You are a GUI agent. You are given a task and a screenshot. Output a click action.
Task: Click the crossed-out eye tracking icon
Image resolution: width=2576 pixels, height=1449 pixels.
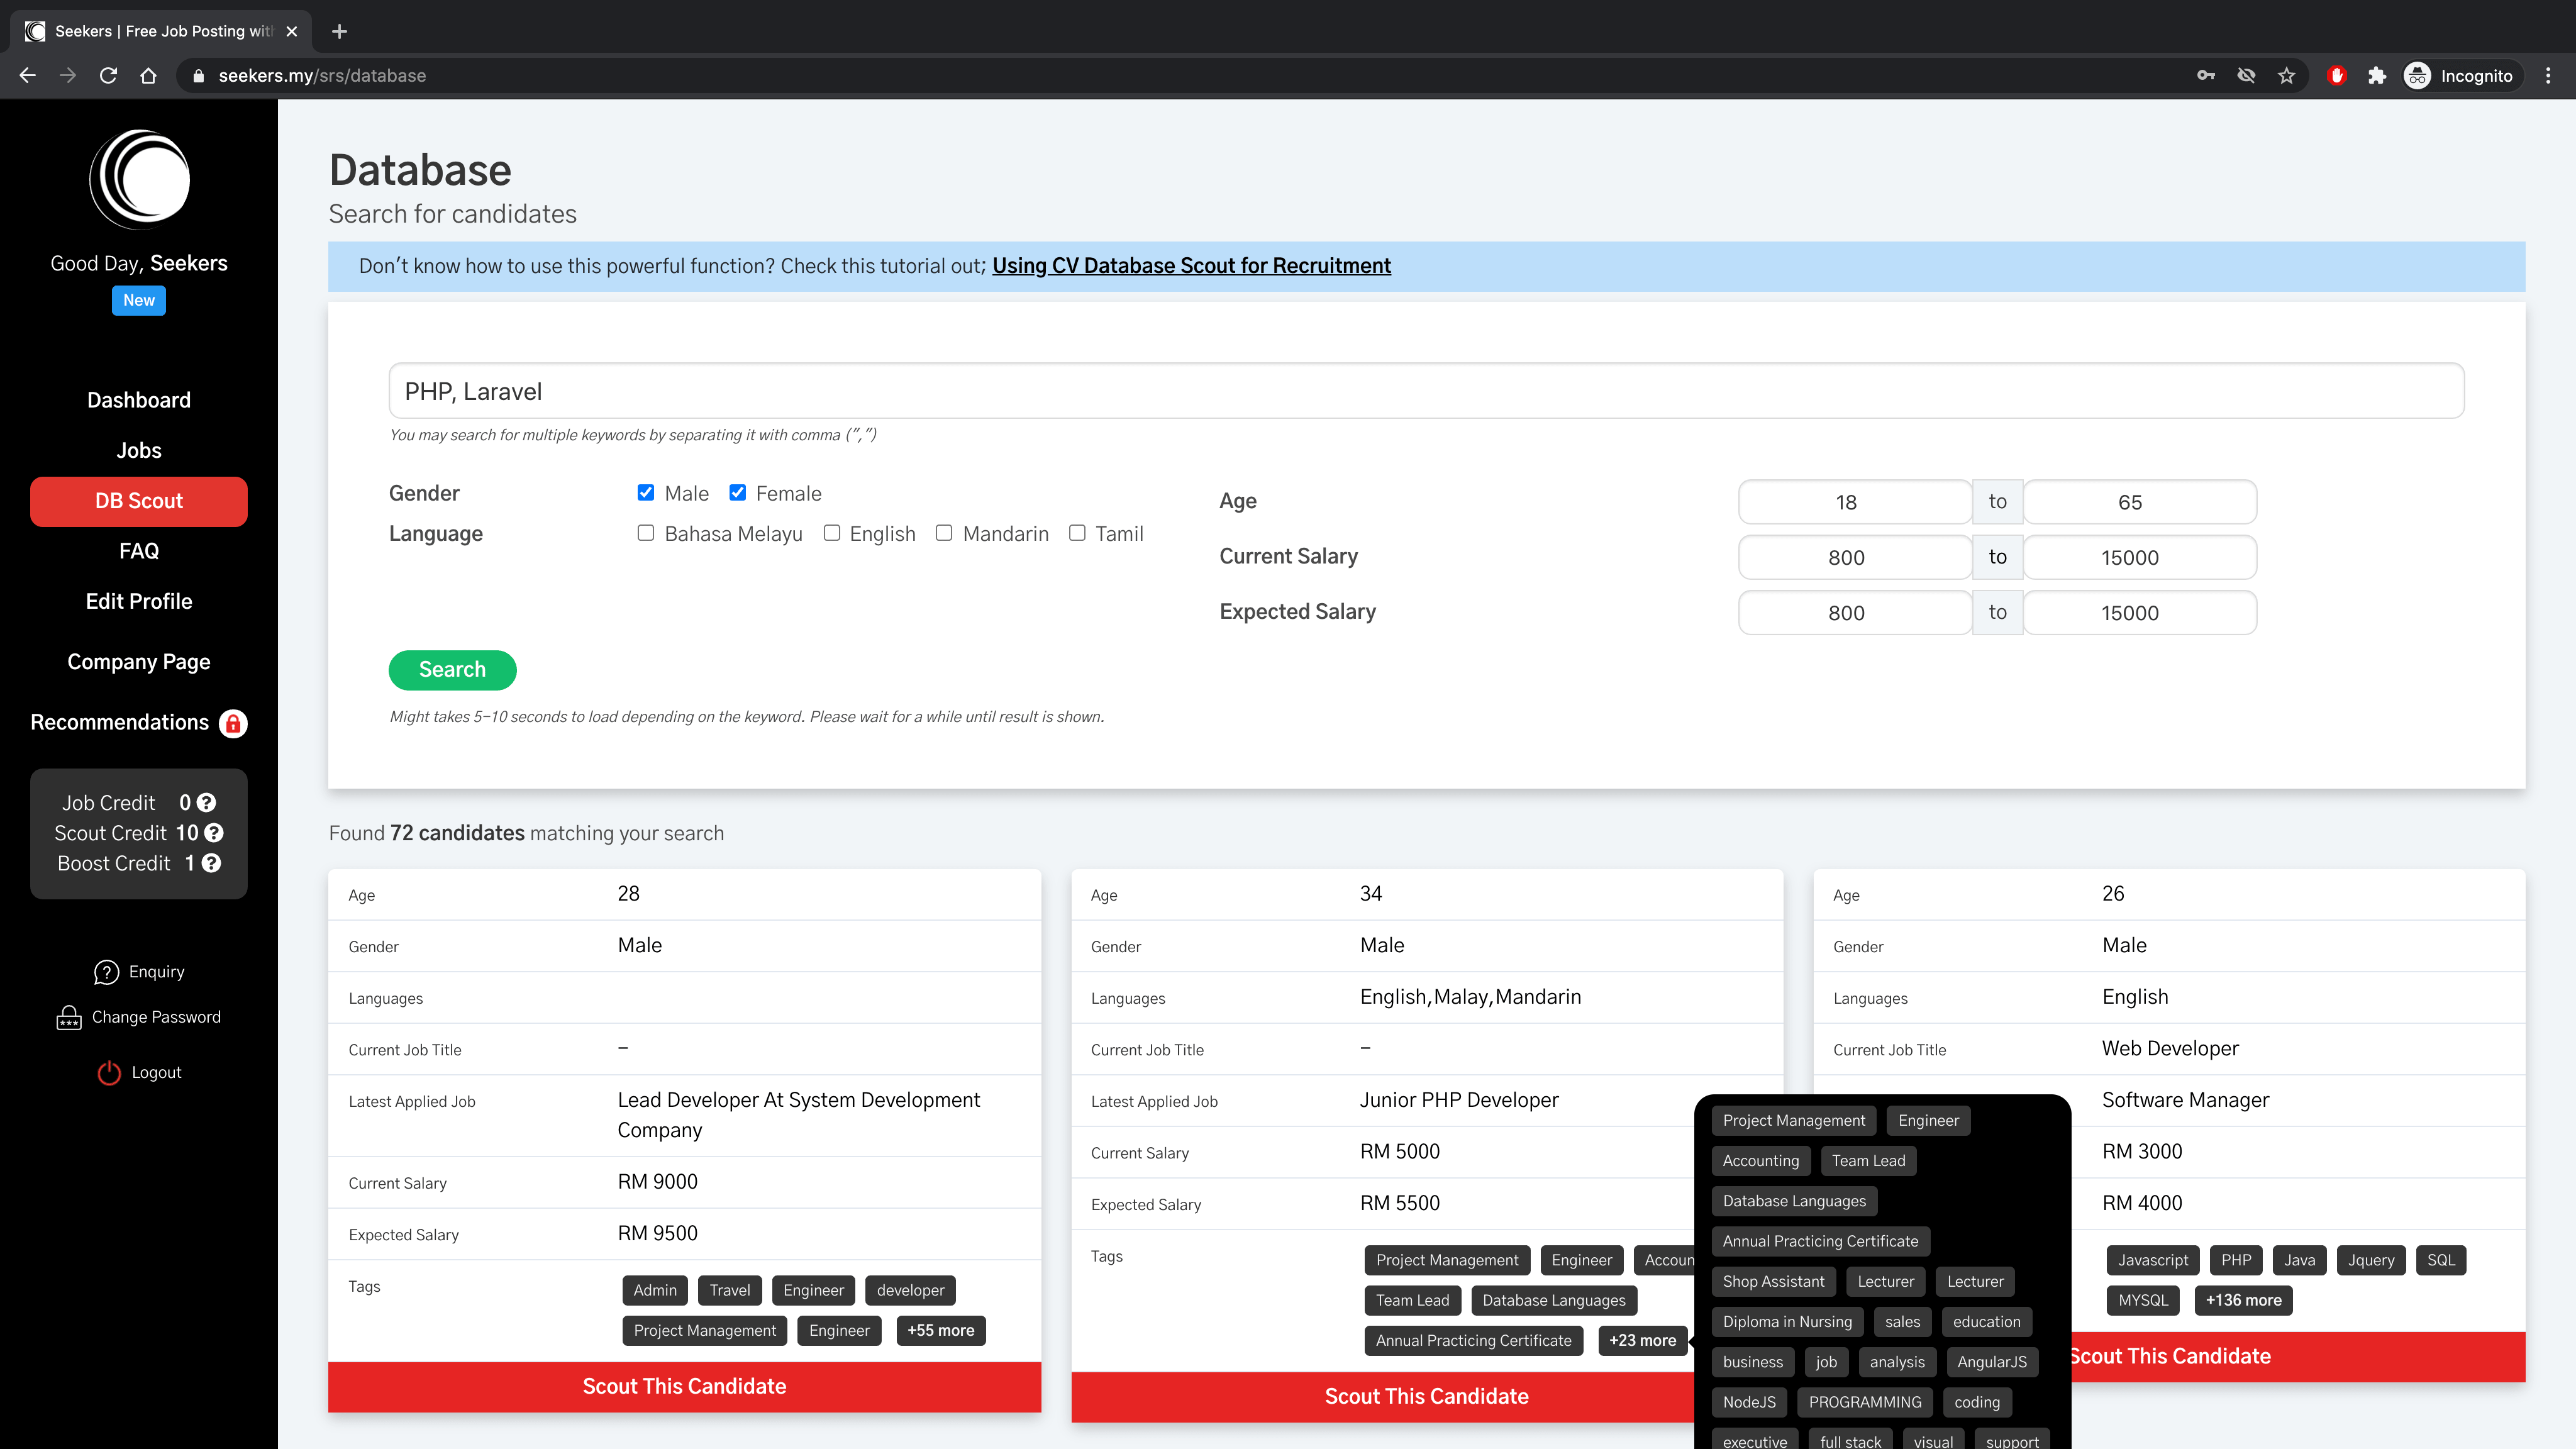click(x=2246, y=76)
